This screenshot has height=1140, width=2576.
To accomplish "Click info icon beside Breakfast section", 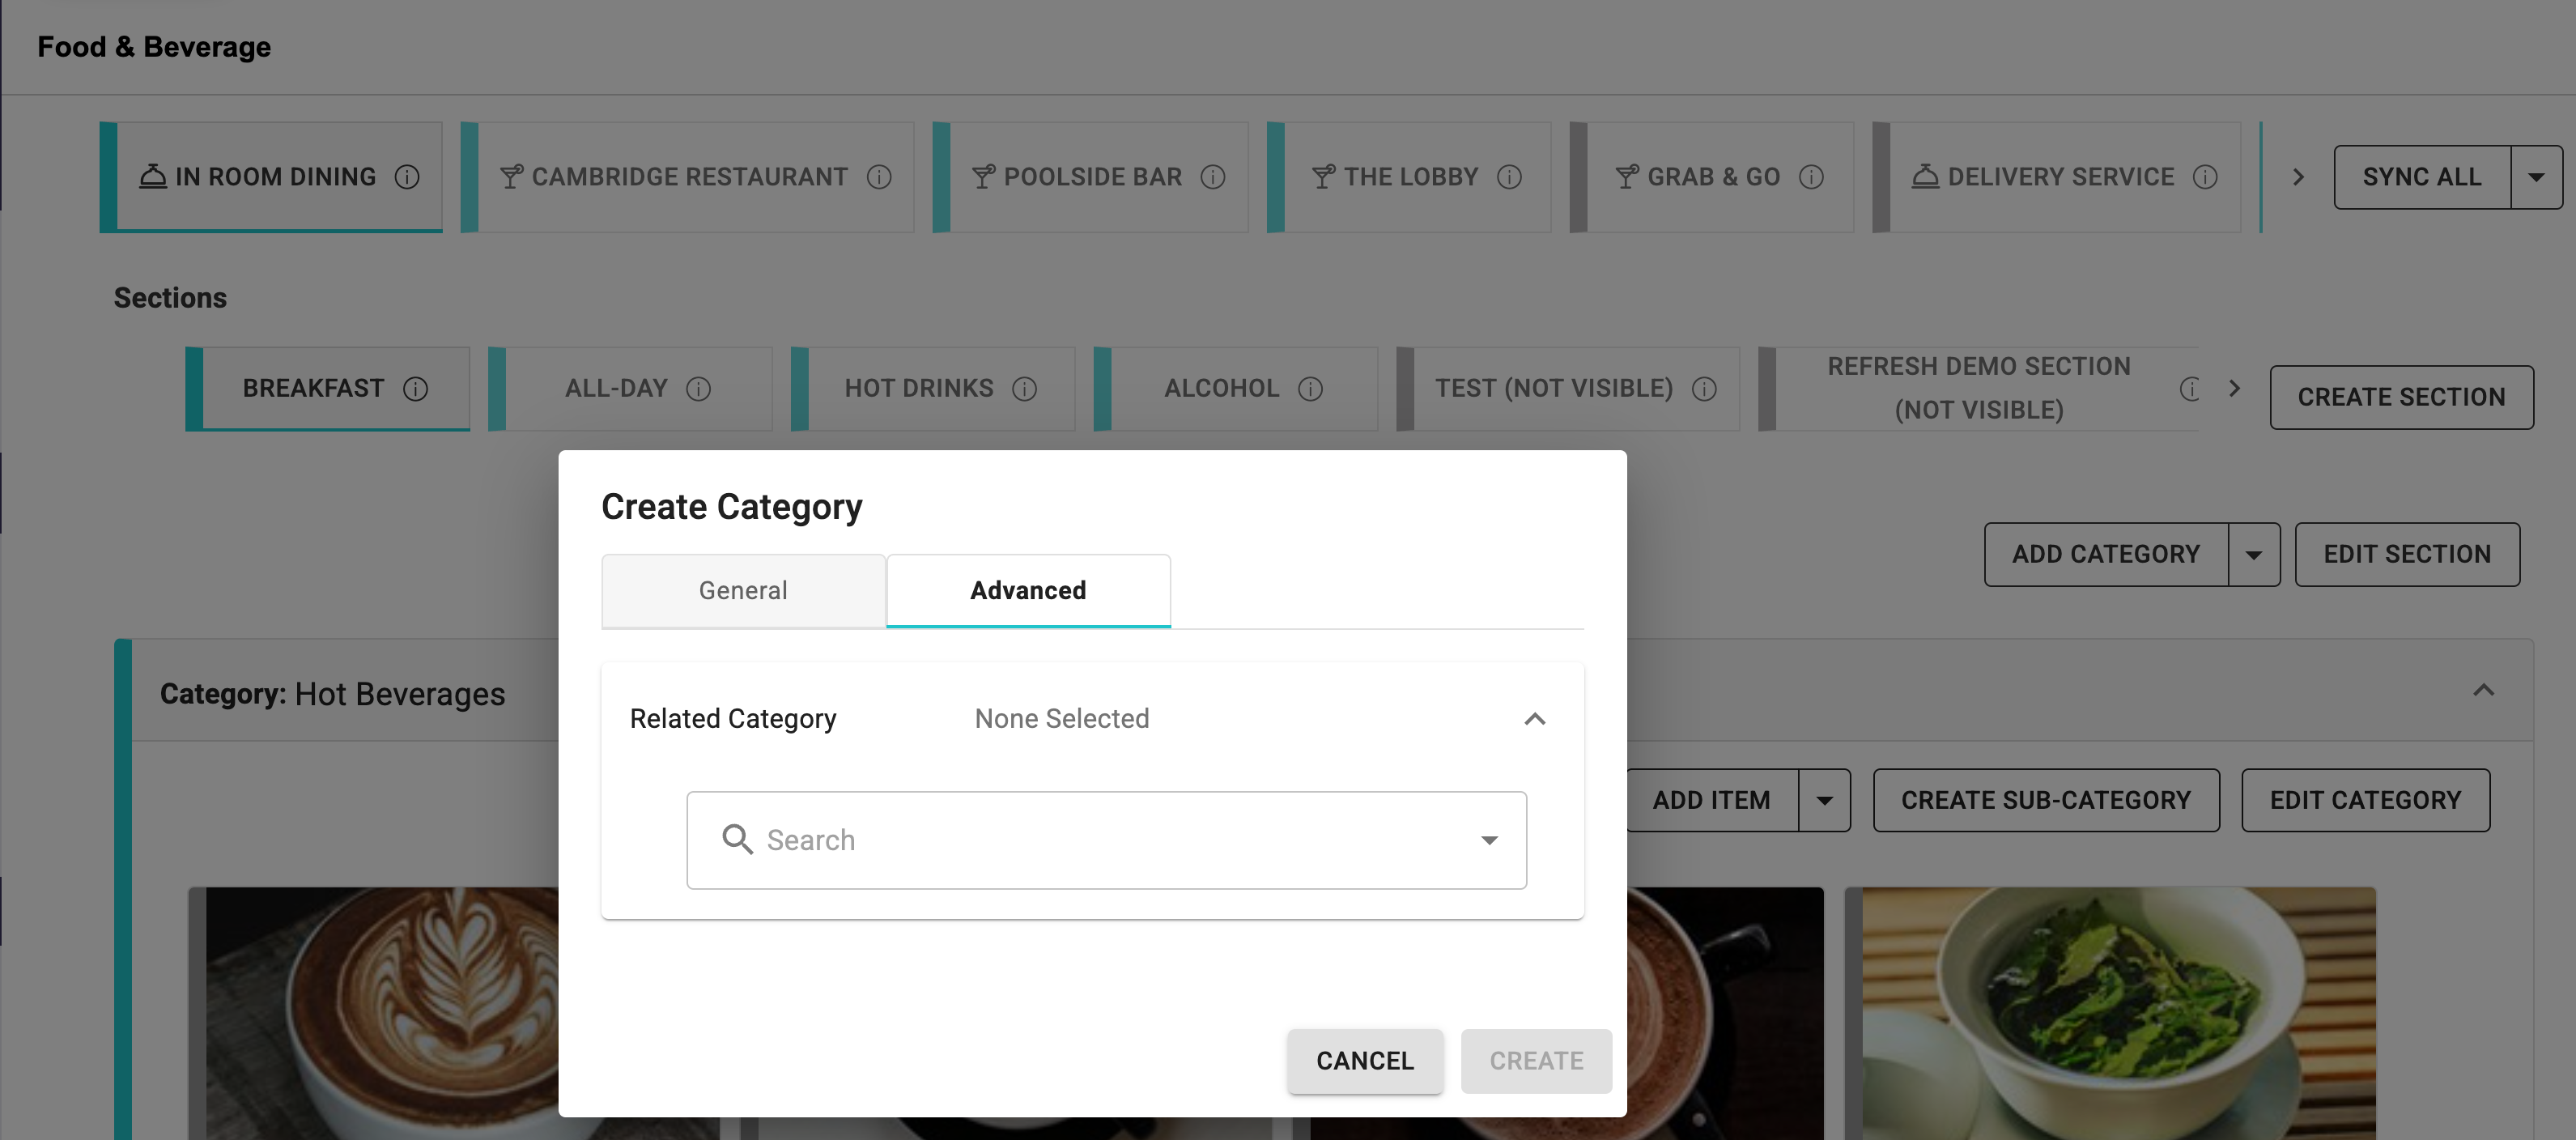I will [415, 388].
